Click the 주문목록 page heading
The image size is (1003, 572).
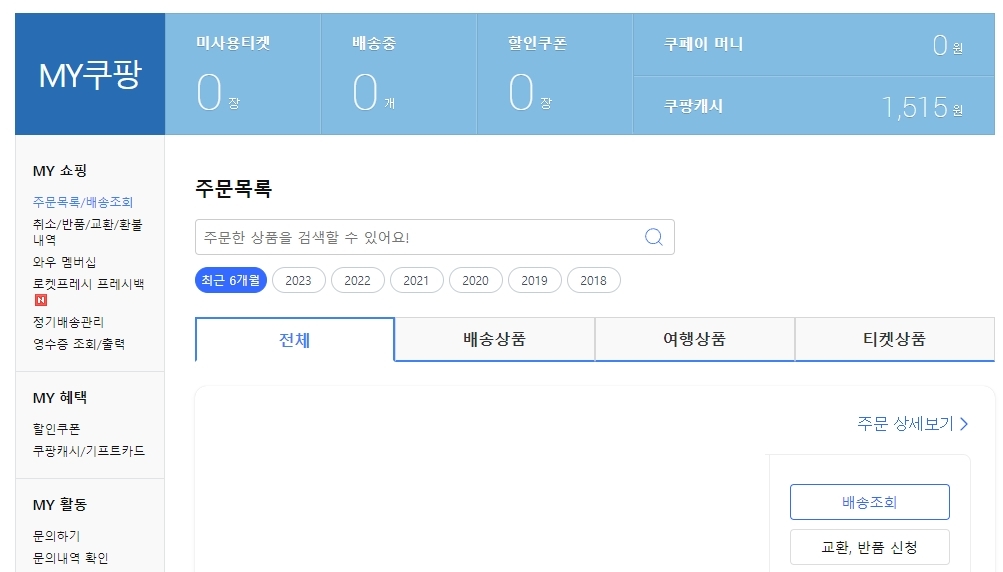point(233,188)
